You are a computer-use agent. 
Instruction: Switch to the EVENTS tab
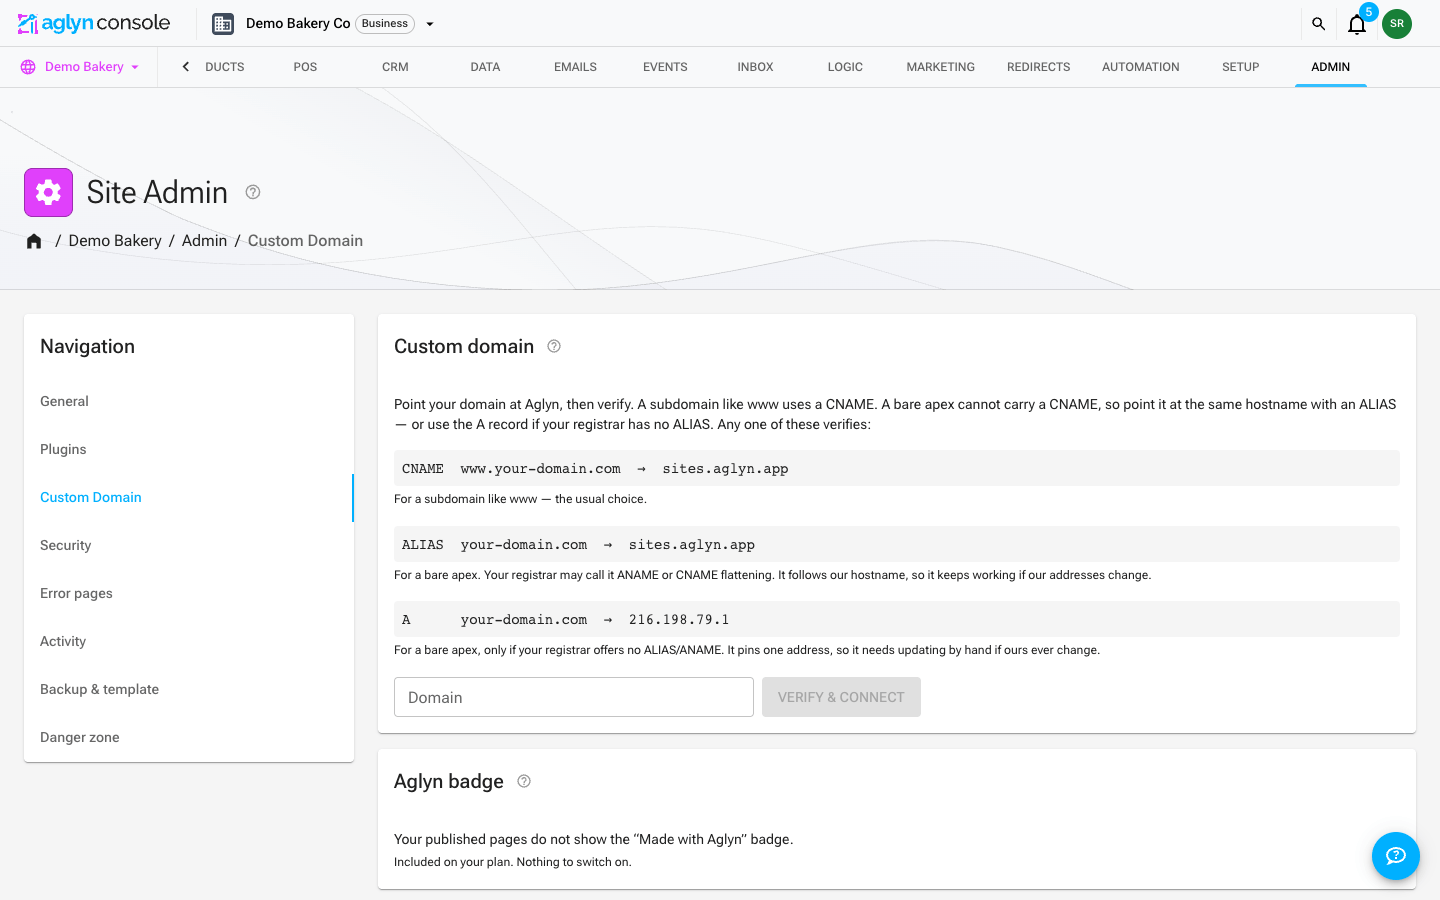(665, 67)
